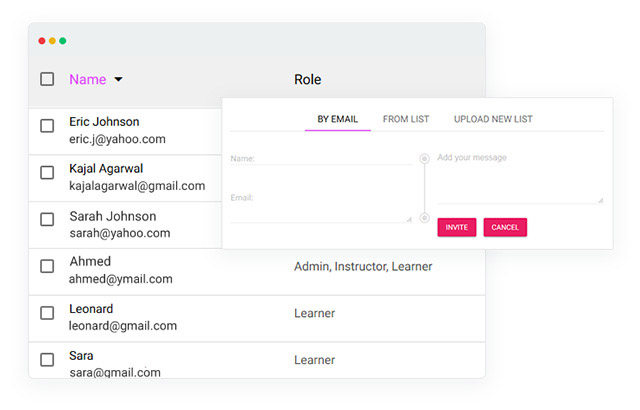
Task: Select the Kajal Agarwal row checkbox
Action: click(x=47, y=172)
